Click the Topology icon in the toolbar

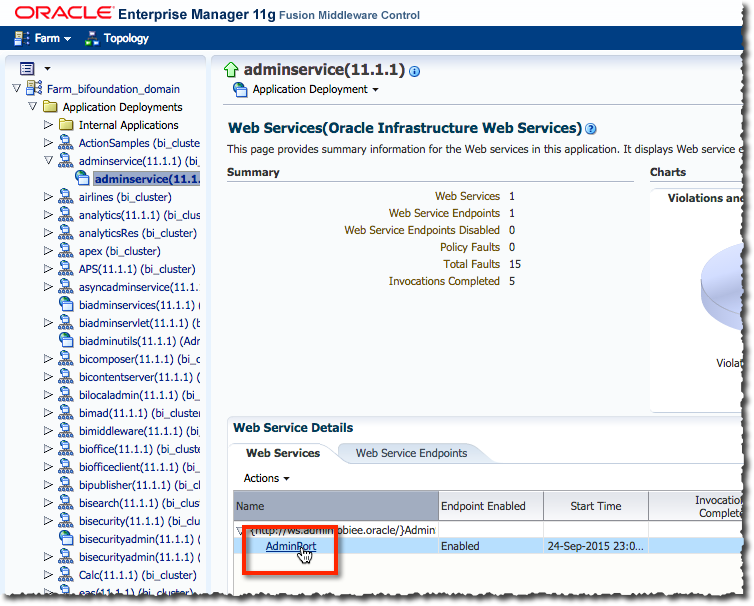[x=92, y=39]
